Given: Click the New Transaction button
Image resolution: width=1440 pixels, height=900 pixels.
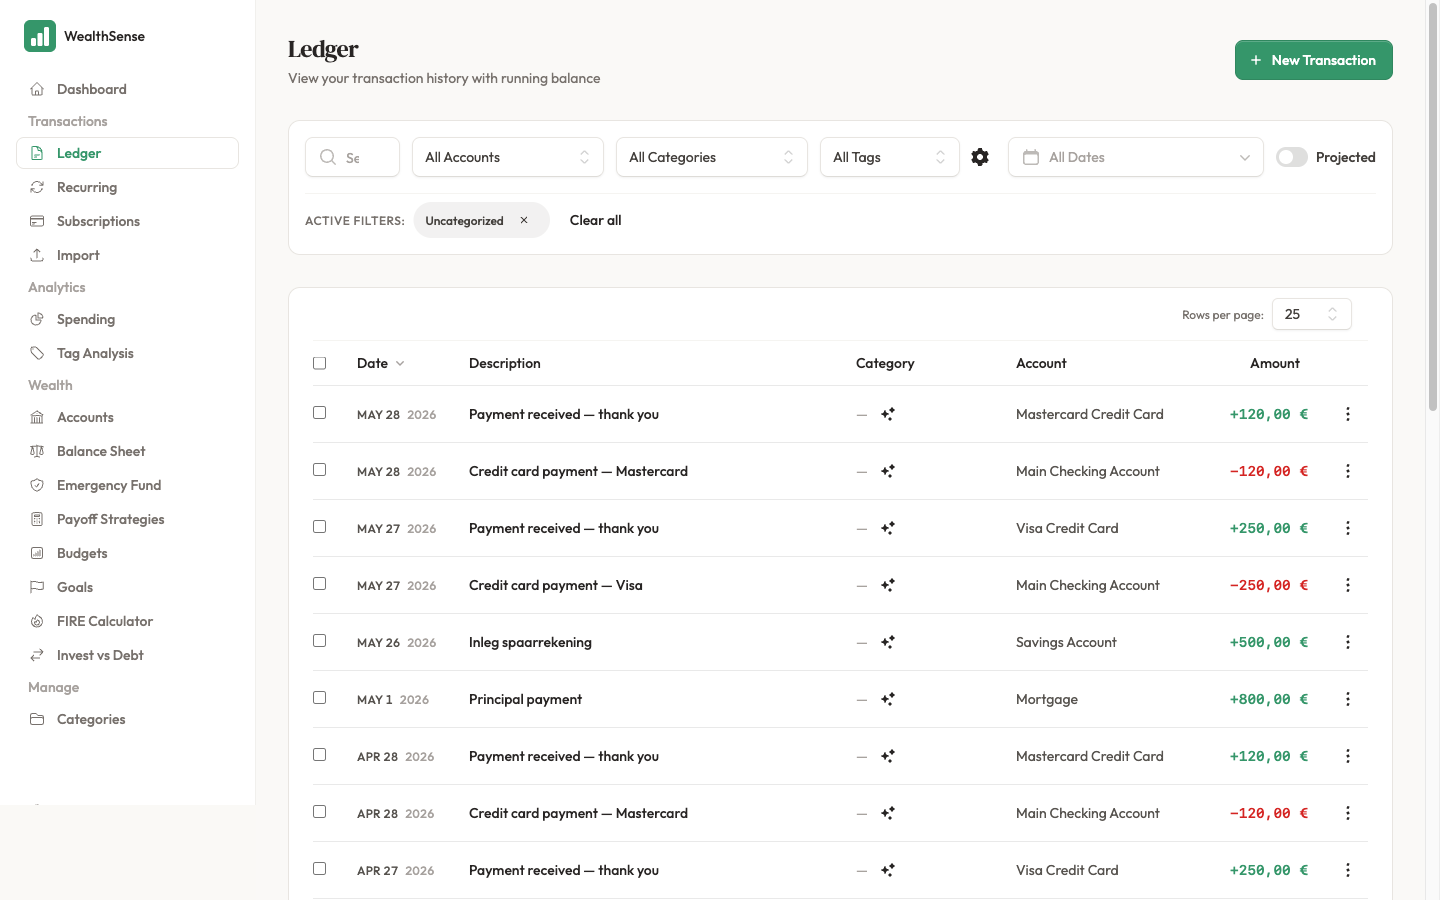Looking at the screenshot, I should (x=1314, y=60).
